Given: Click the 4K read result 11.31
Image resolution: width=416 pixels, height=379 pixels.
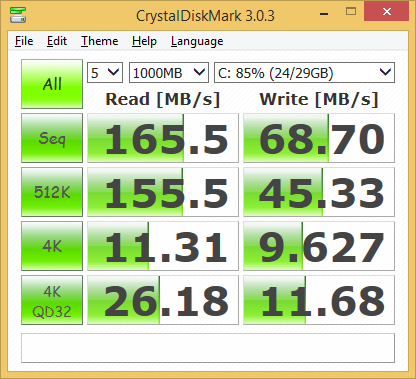Looking at the screenshot, I should (x=163, y=246).
